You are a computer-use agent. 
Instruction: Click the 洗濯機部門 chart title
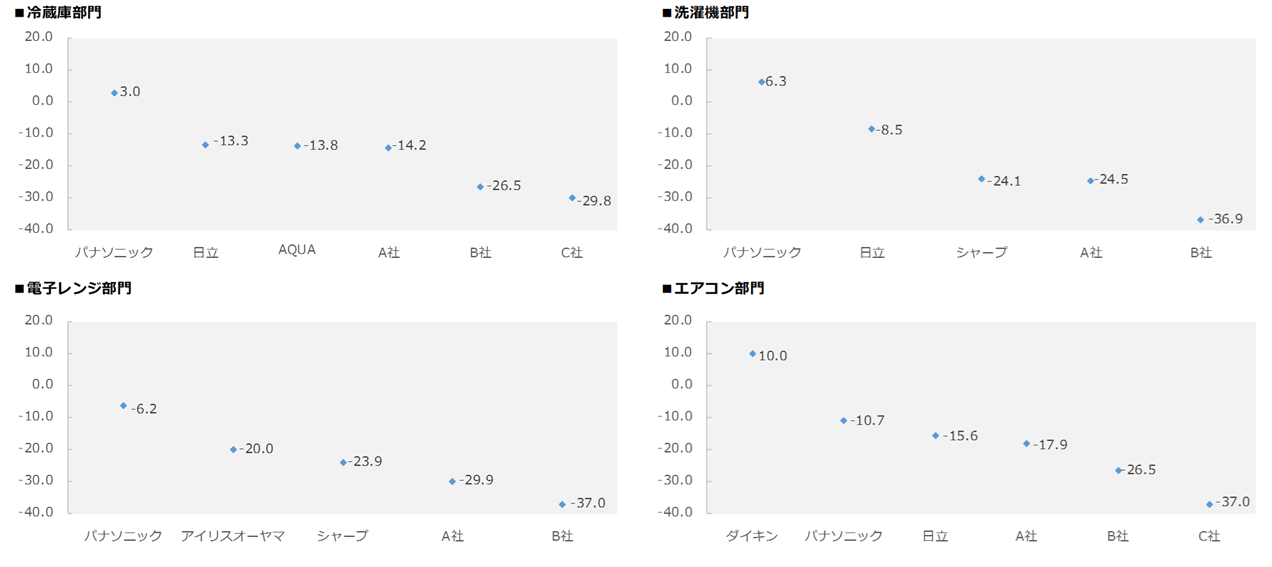coord(711,13)
